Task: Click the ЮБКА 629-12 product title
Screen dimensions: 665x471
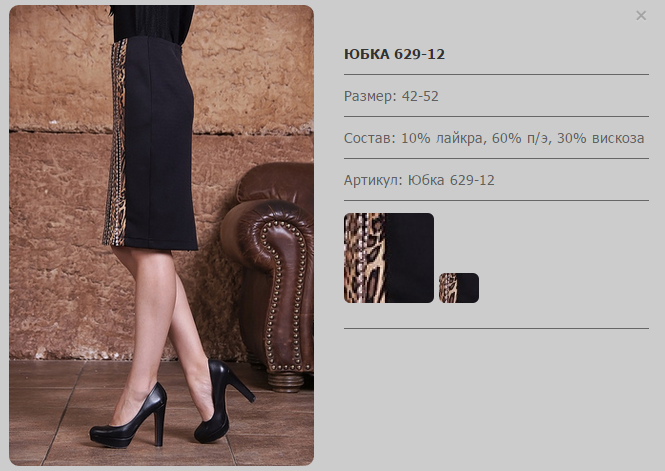Action: tap(394, 54)
